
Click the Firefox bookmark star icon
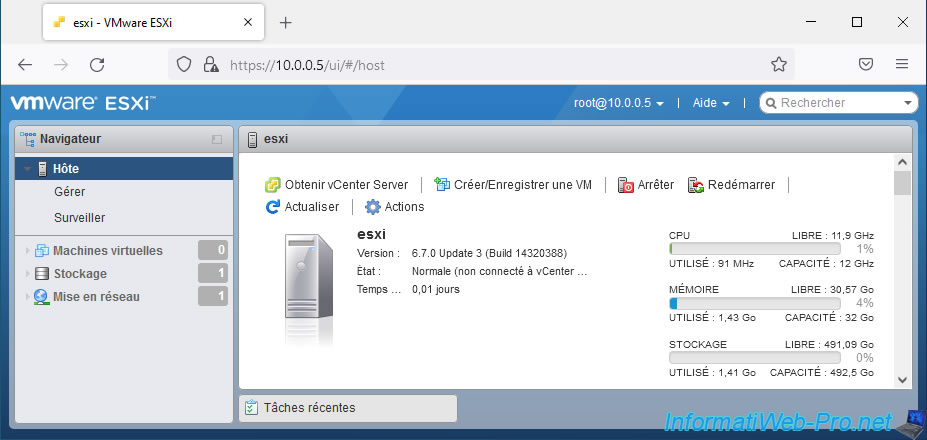tap(779, 65)
